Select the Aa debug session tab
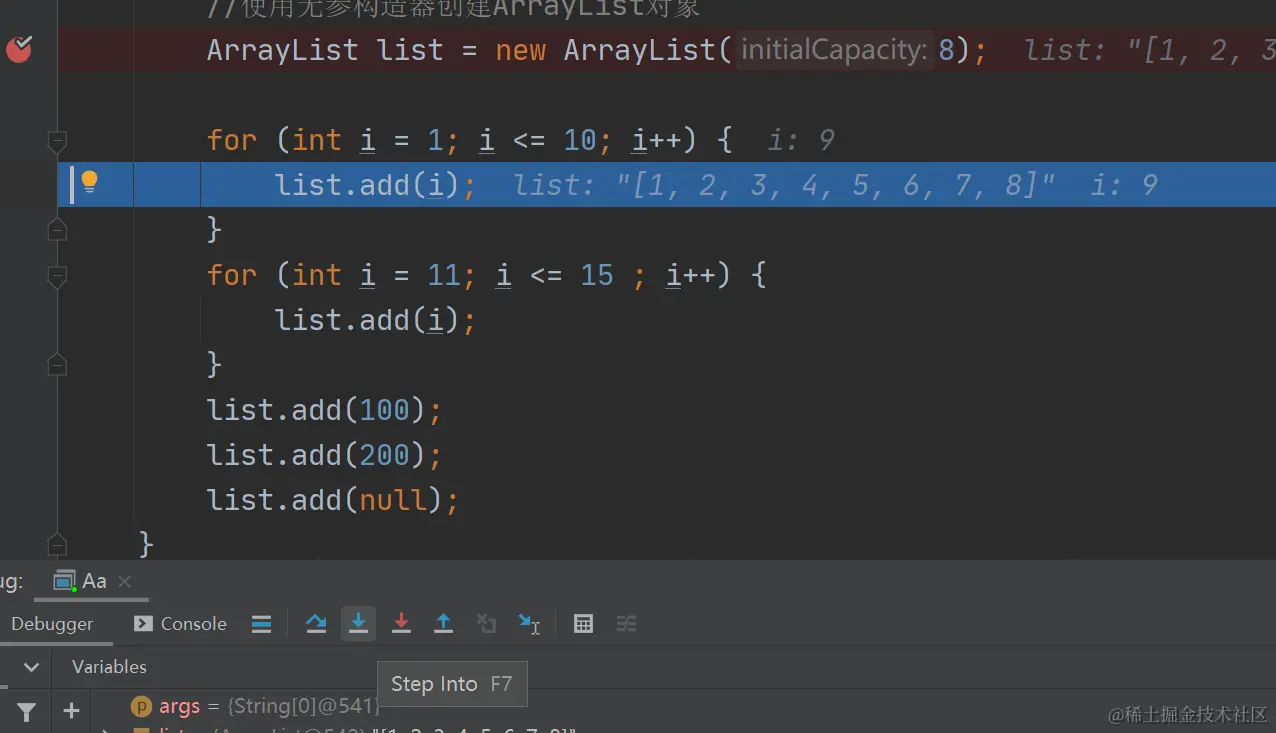Image resolution: width=1276 pixels, height=733 pixels. coord(93,581)
